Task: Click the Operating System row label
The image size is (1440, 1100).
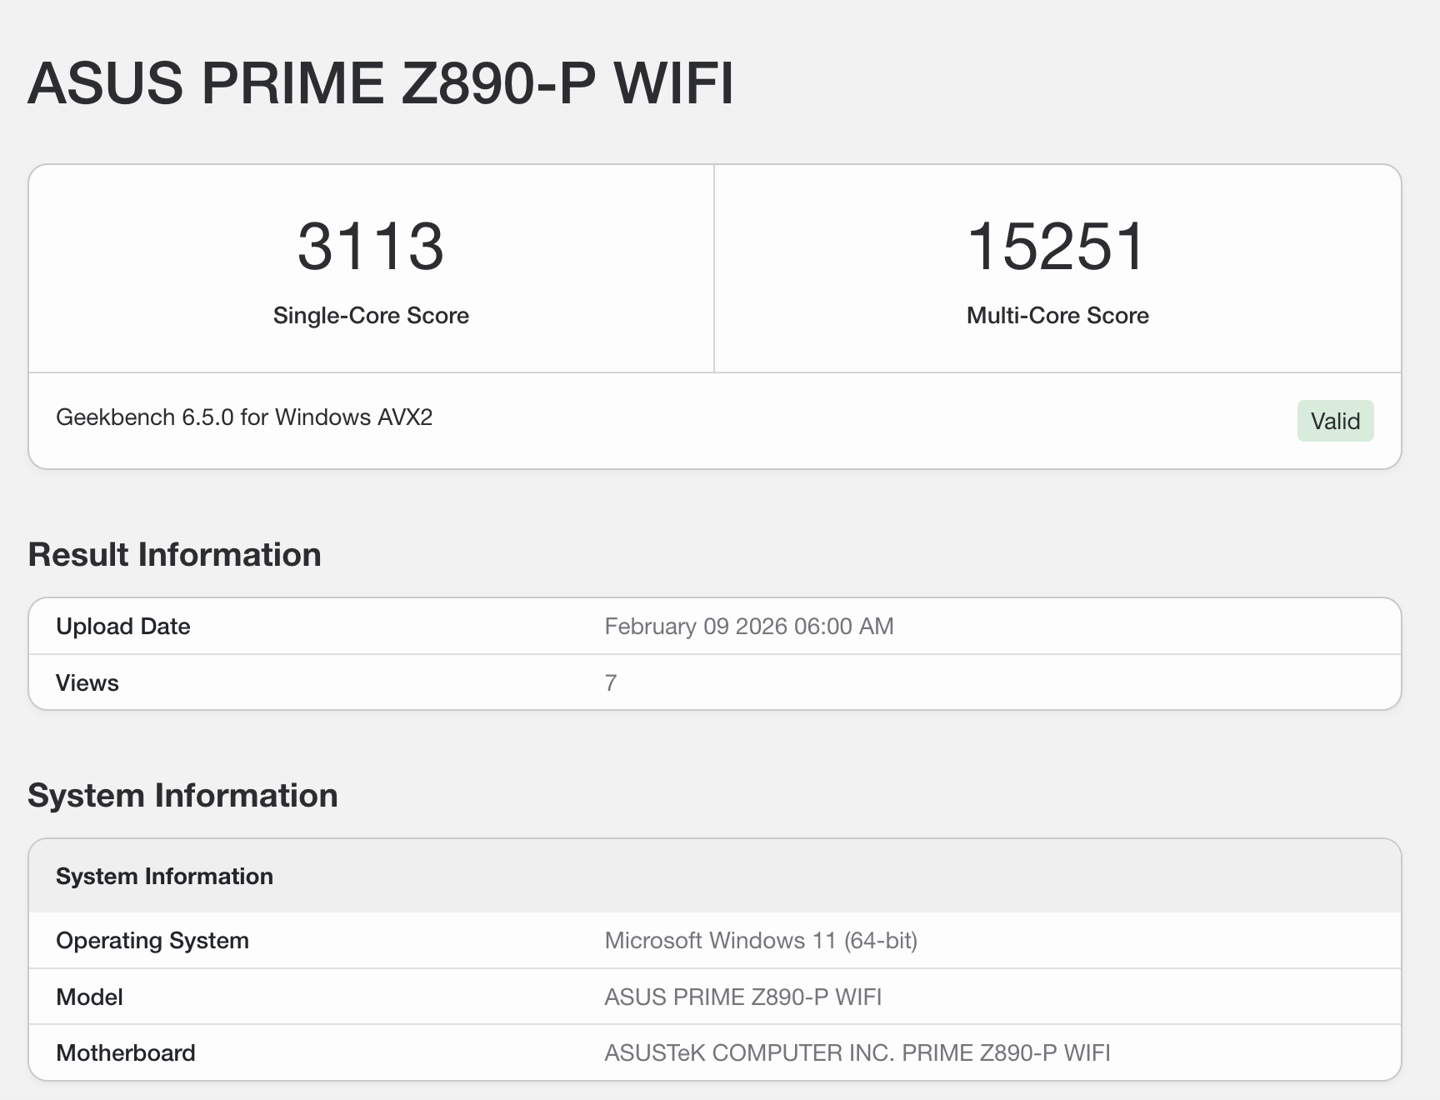Action: coord(152,941)
